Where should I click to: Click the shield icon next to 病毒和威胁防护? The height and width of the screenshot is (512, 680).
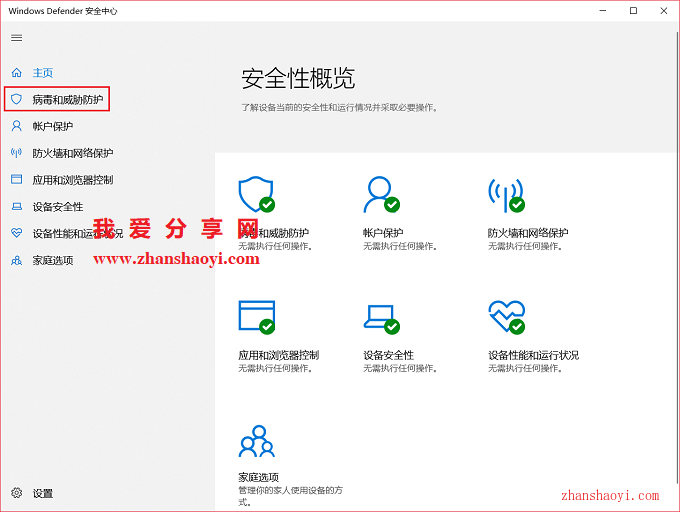point(16,99)
